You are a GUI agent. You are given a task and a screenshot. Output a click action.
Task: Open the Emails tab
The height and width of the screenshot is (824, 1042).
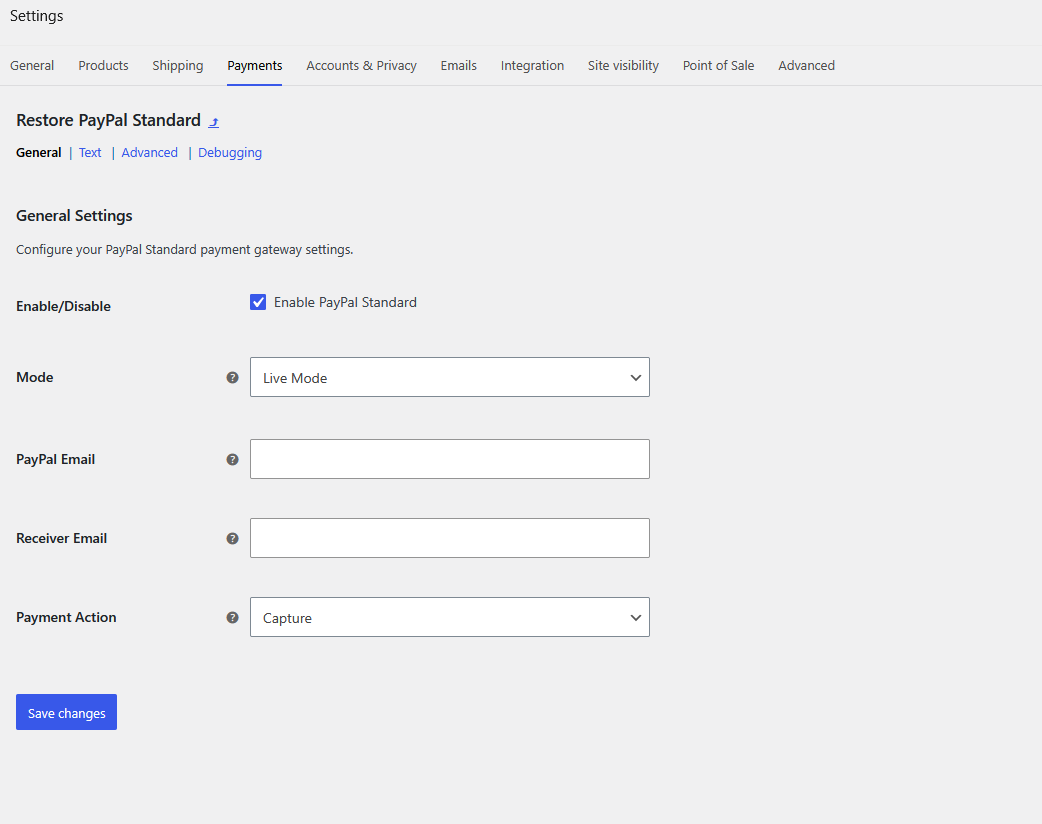[x=459, y=66]
